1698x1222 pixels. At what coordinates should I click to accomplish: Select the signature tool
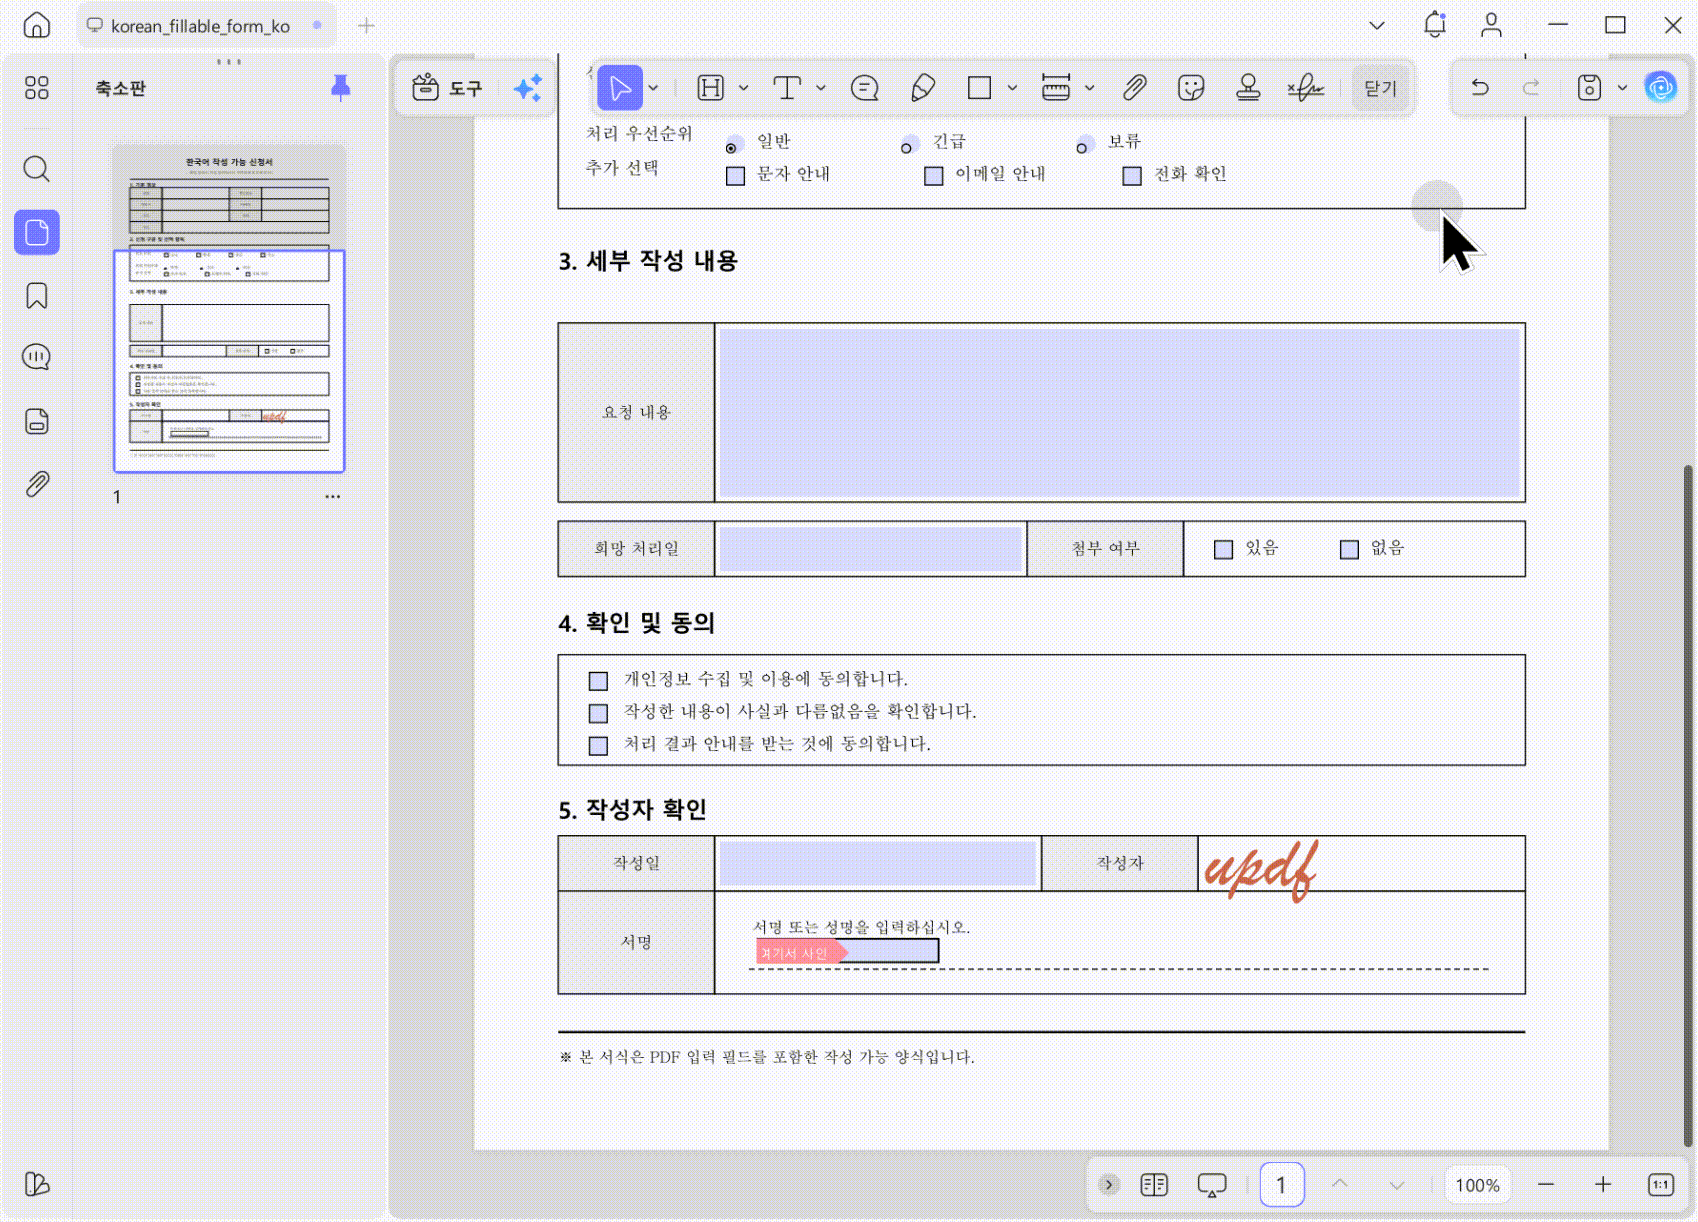(1305, 88)
